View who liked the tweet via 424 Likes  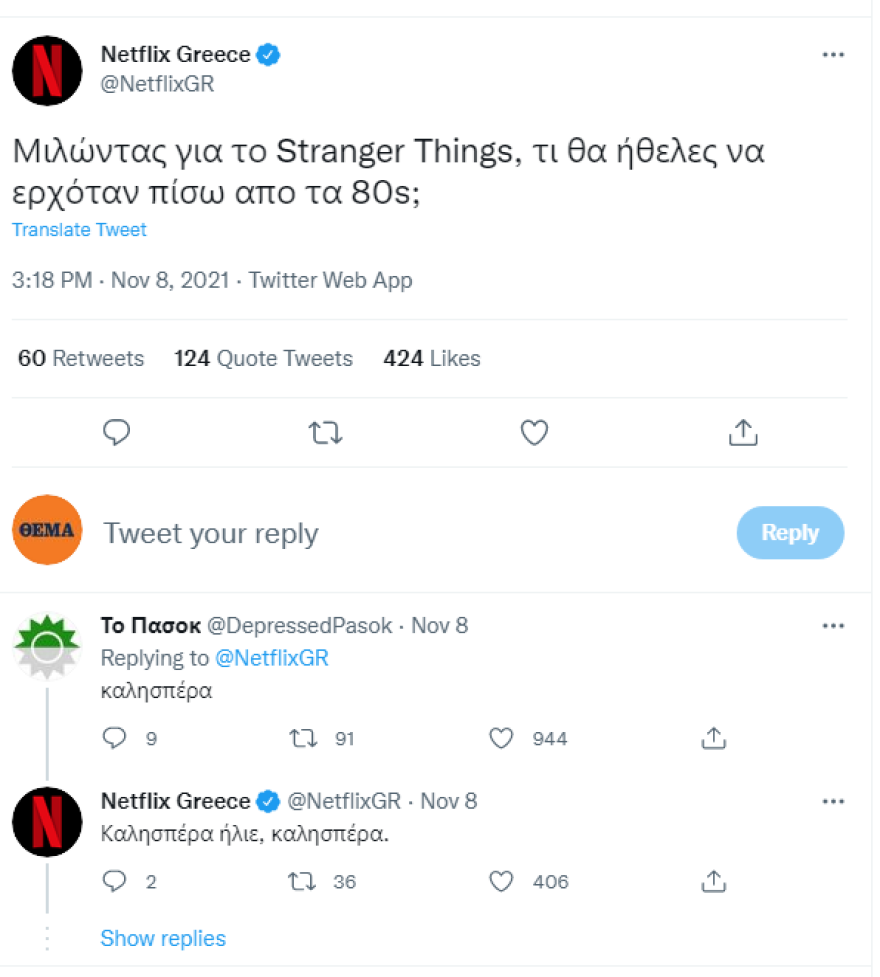[x=430, y=358]
